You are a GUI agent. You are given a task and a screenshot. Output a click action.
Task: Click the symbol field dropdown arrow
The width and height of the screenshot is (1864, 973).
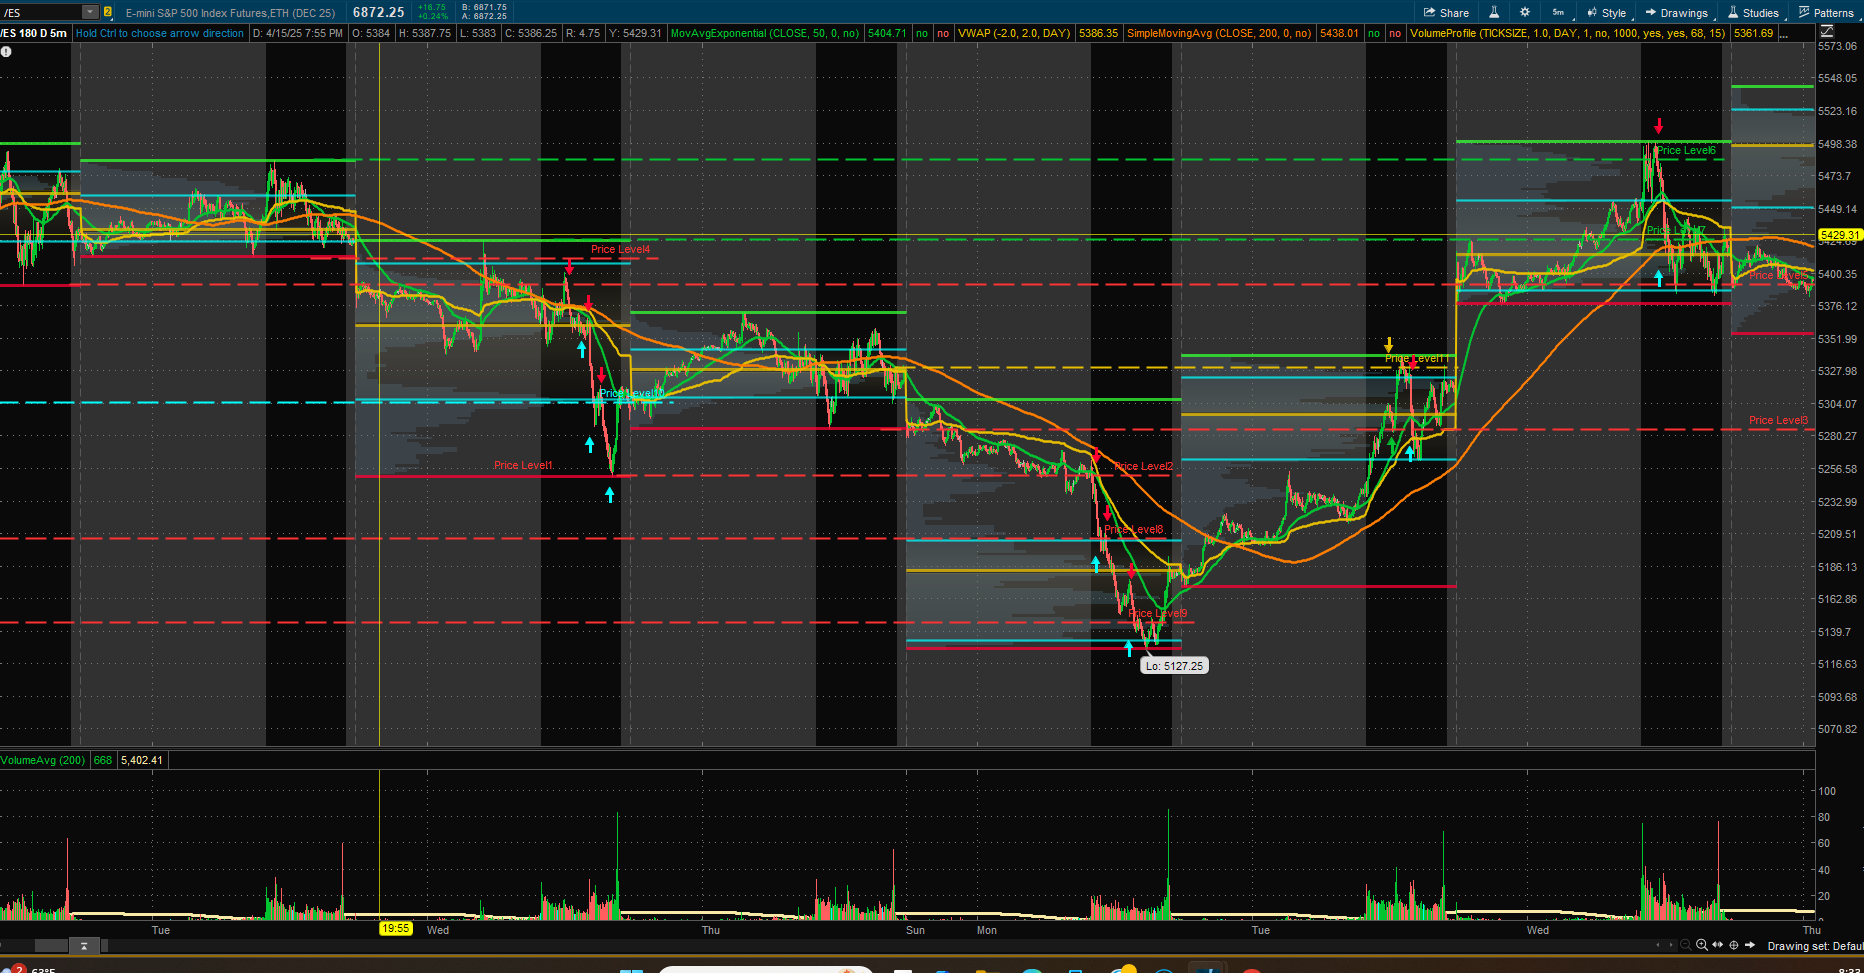point(90,12)
